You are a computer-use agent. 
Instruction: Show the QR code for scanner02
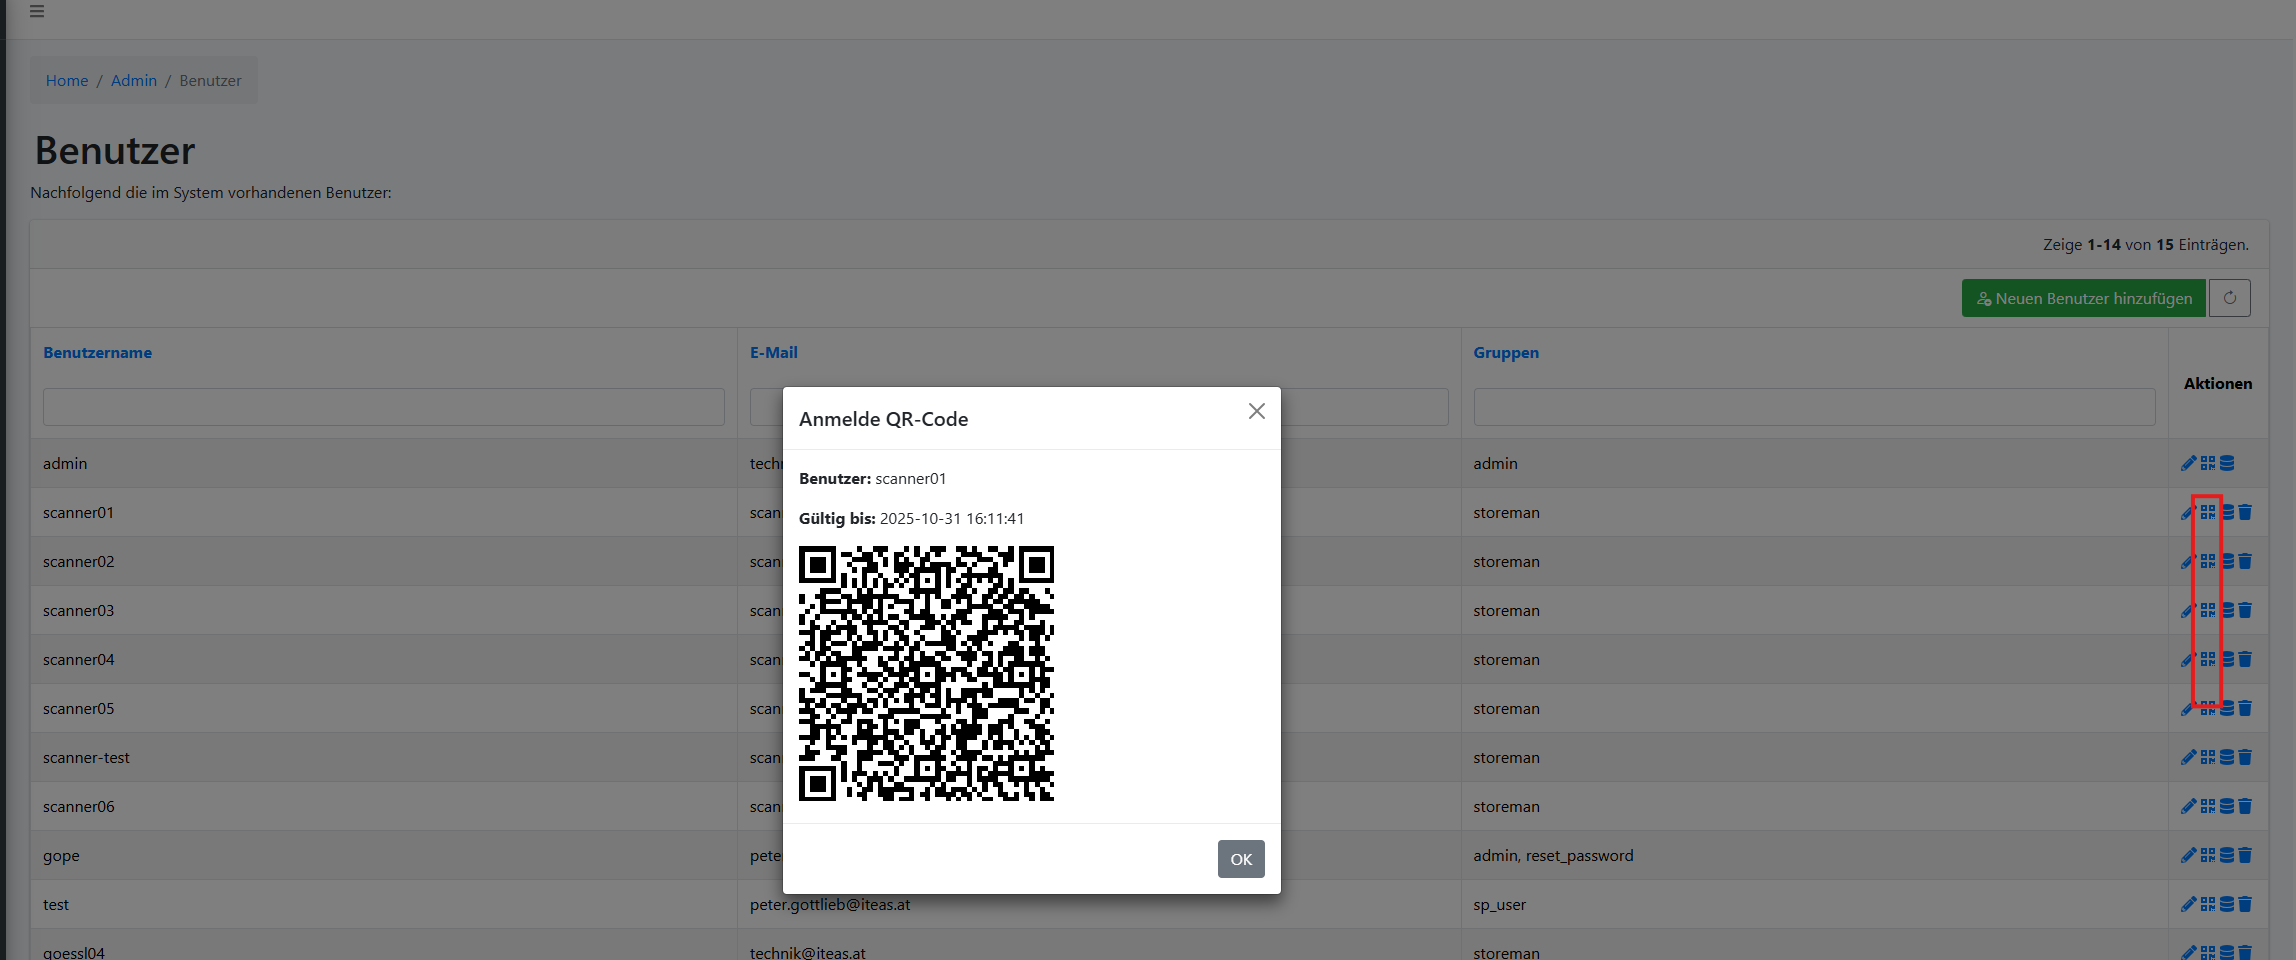[x=2208, y=561]
